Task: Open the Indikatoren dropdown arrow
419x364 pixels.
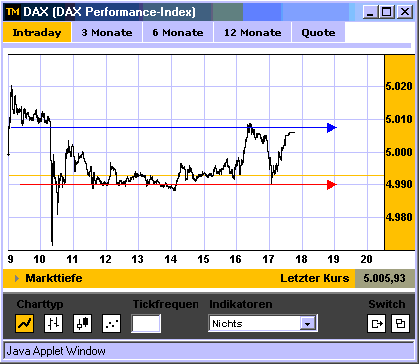Action: [308, 323]
